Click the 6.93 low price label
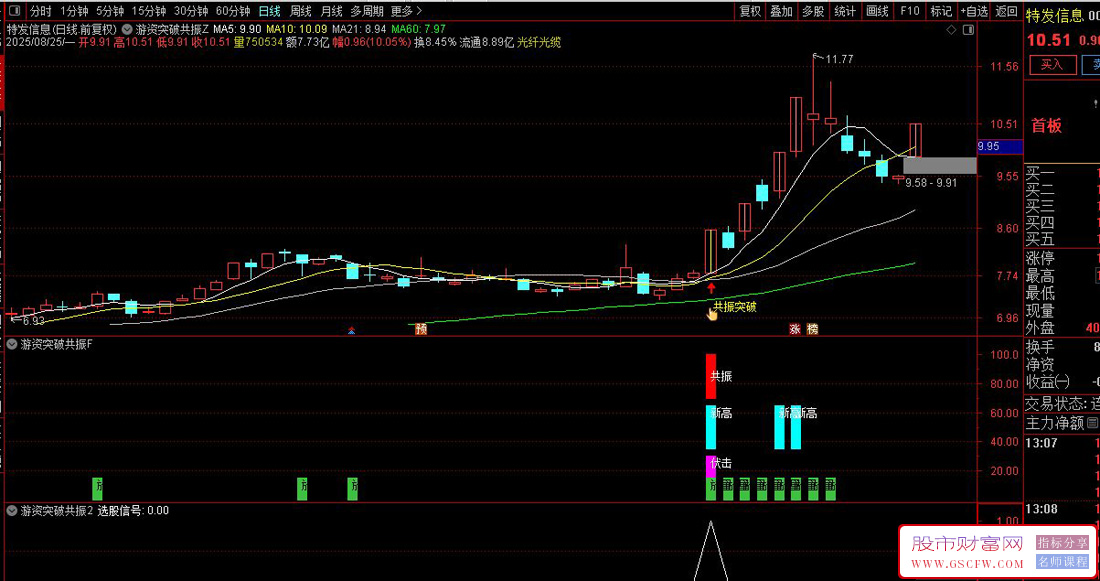1100x581 pixels. (32, 321)
